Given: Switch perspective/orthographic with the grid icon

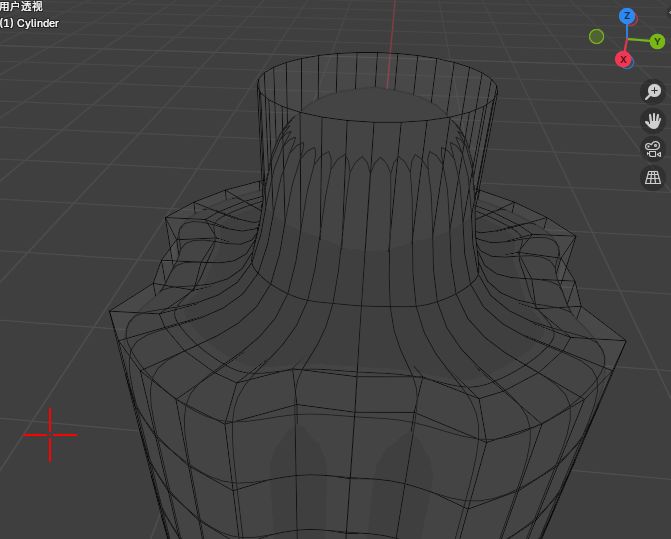Looking at the screenshot, I should [x=653, y=178].
